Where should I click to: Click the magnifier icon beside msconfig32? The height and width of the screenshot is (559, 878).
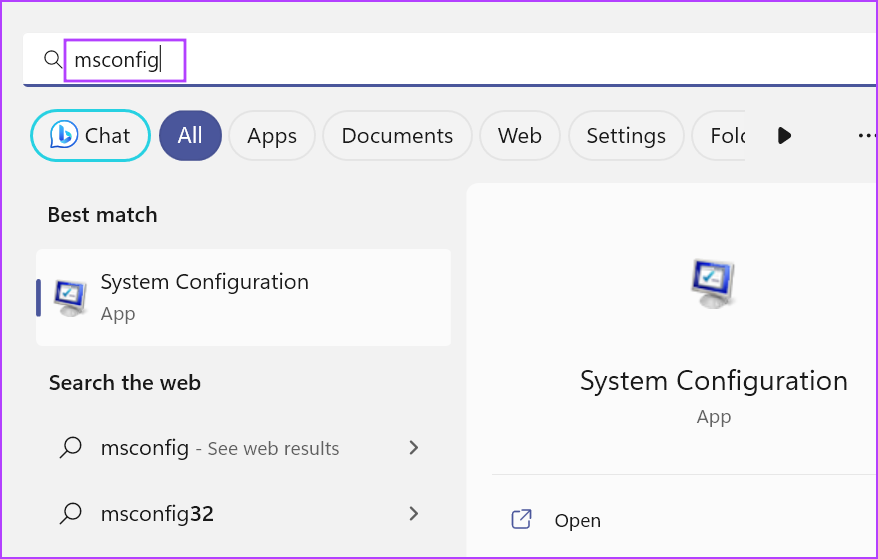71,513
